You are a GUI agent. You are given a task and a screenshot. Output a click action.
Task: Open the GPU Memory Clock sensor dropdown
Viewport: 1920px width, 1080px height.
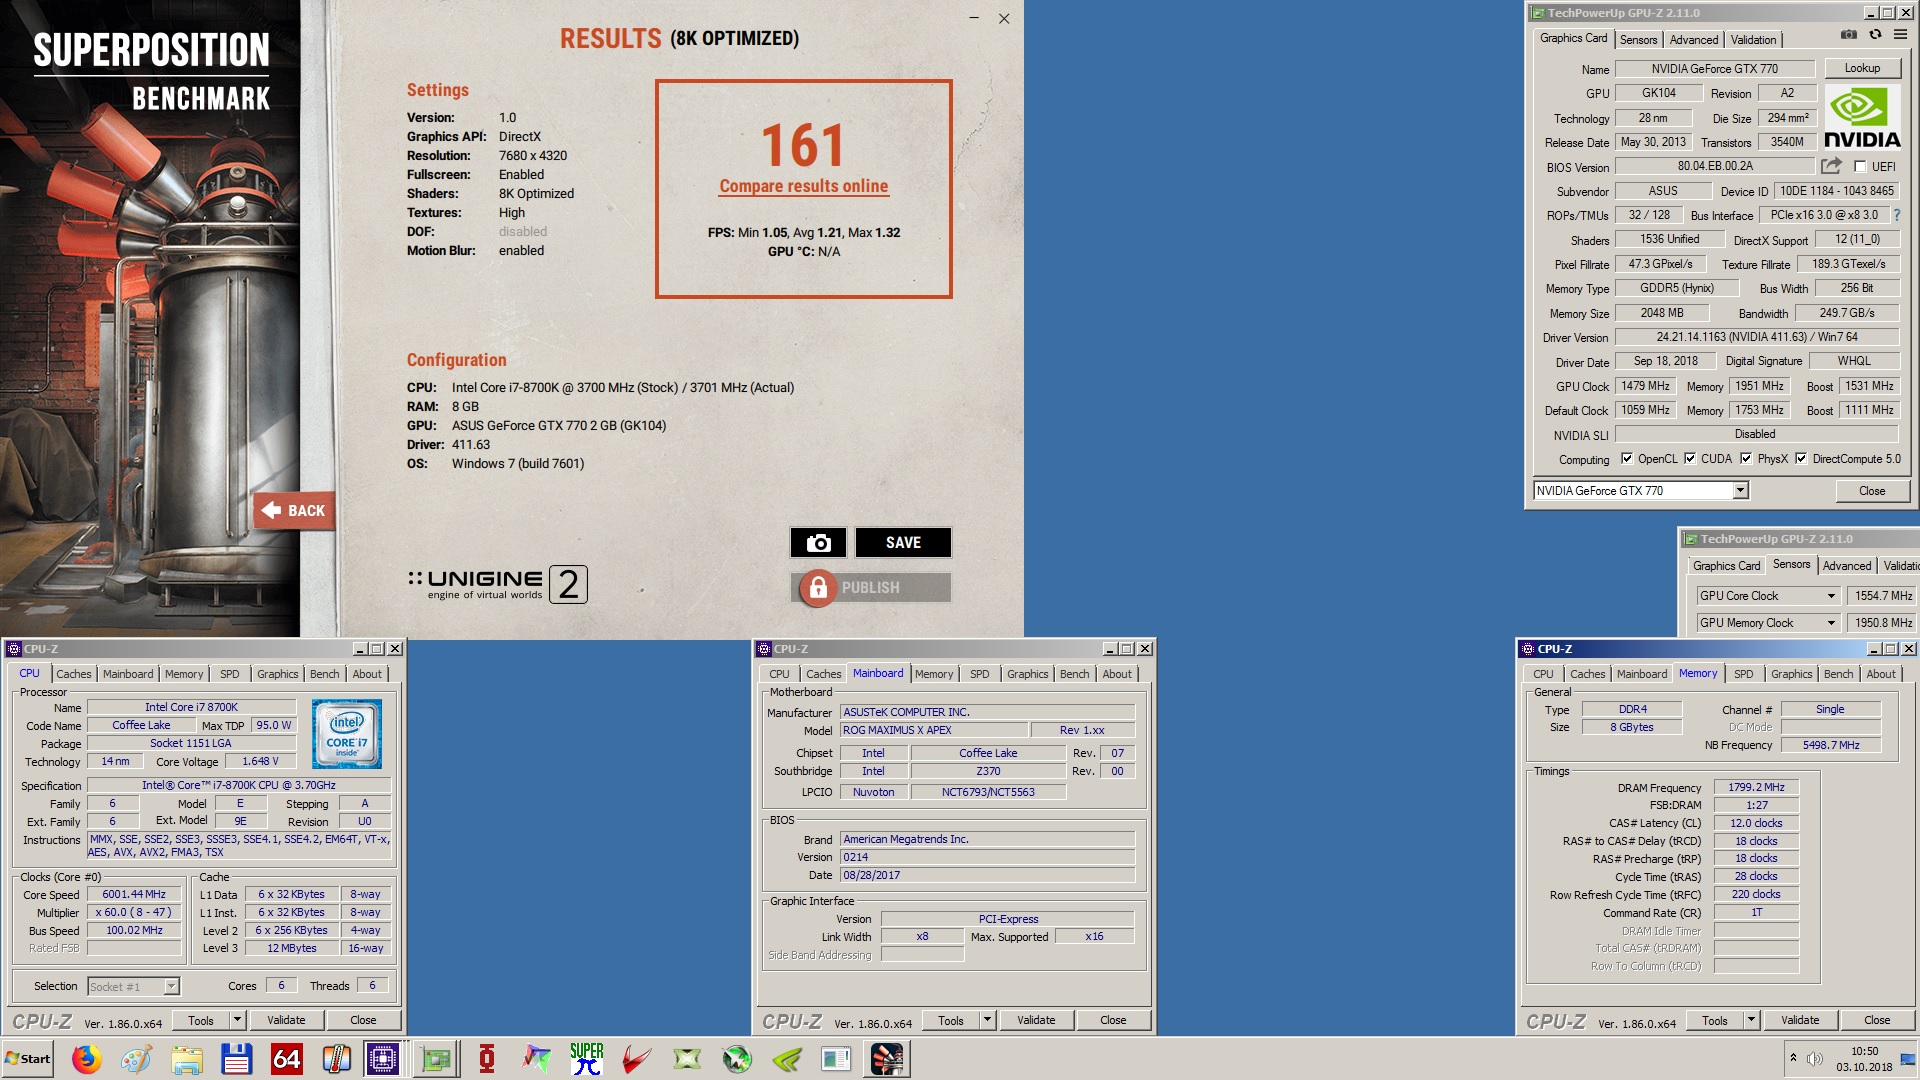point(1831,623)
